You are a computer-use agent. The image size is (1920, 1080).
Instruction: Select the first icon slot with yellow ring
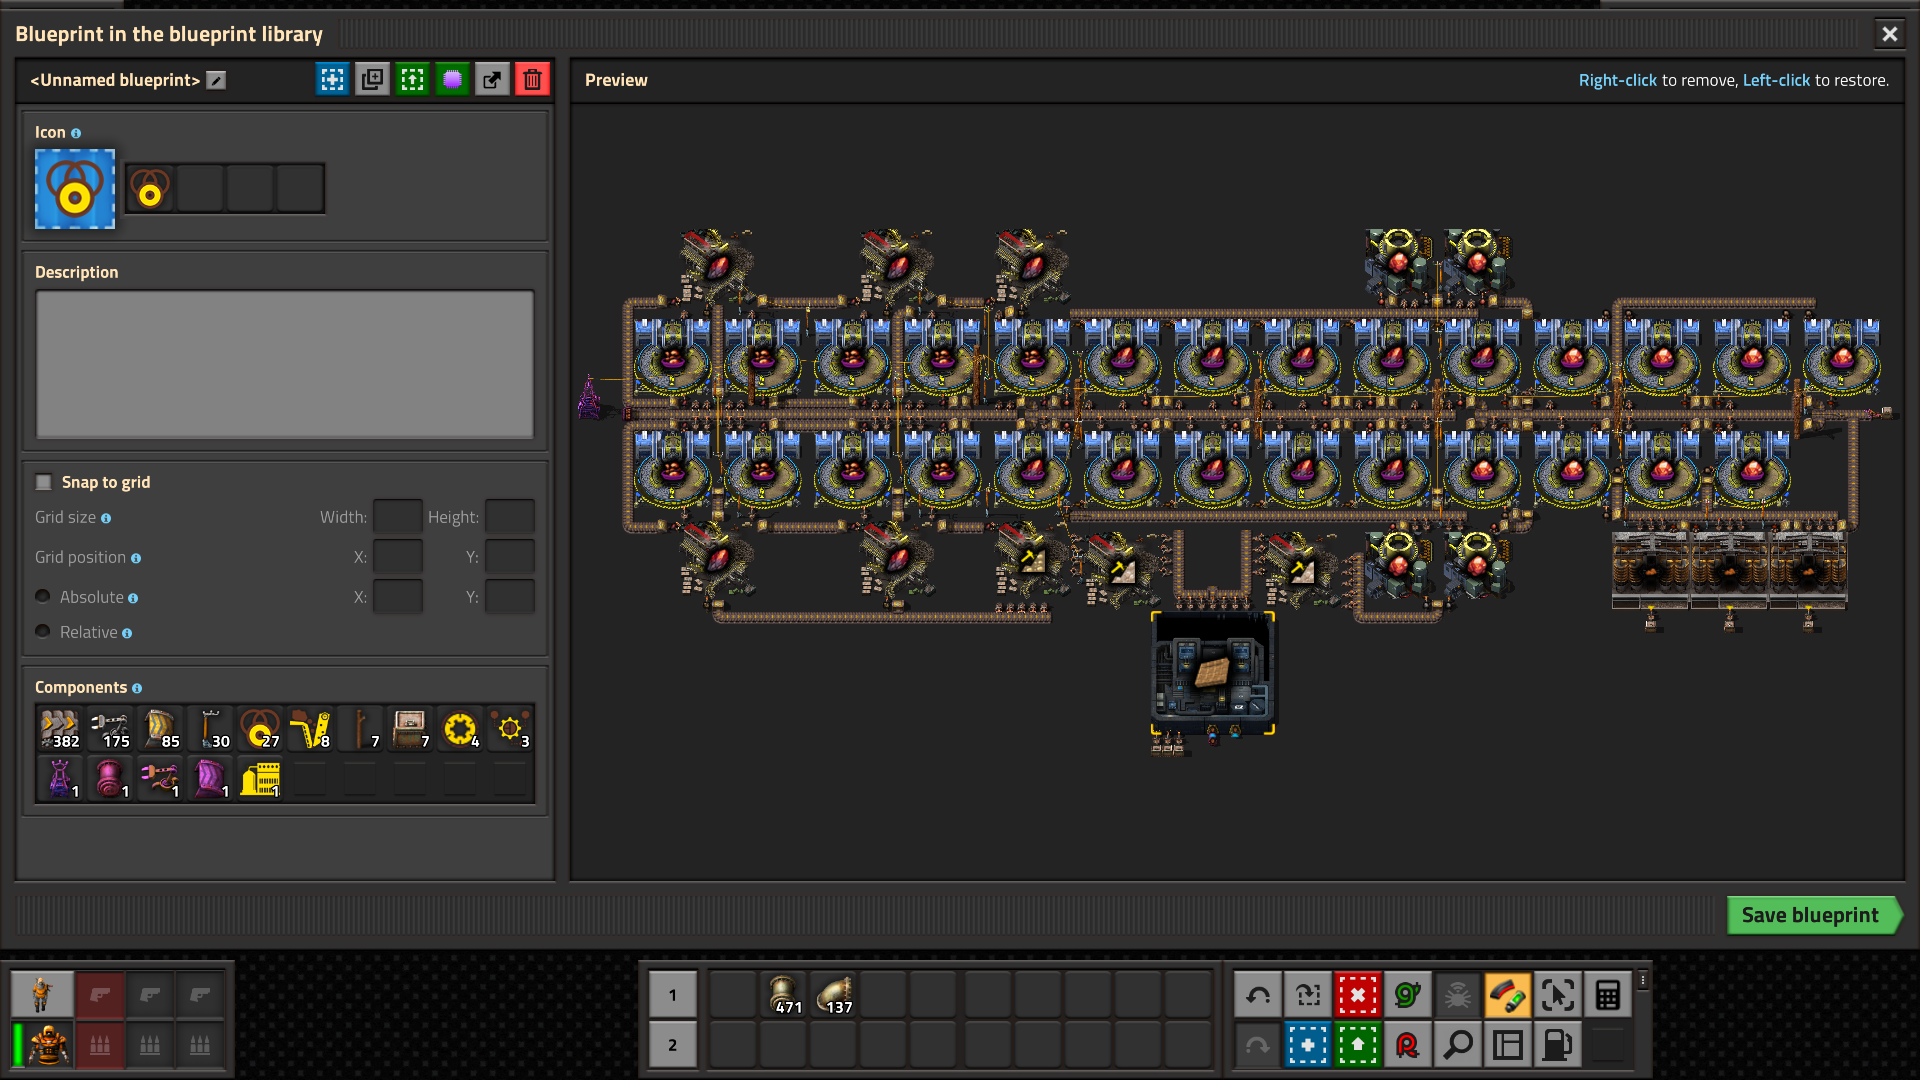coord(150,188)
